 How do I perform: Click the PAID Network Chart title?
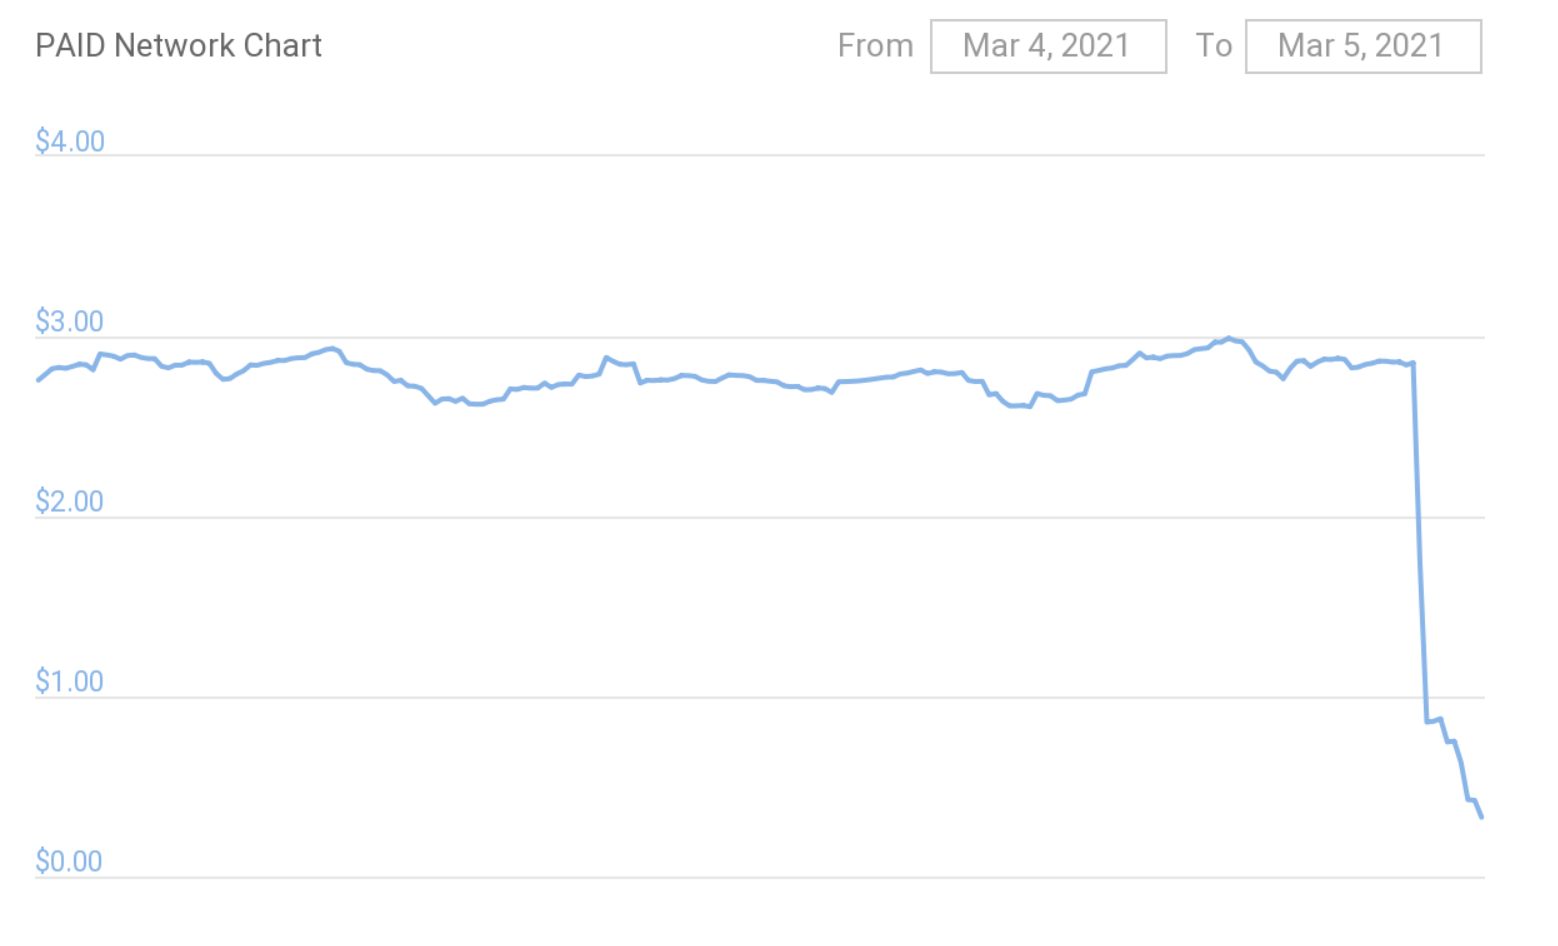click(178, 46)
